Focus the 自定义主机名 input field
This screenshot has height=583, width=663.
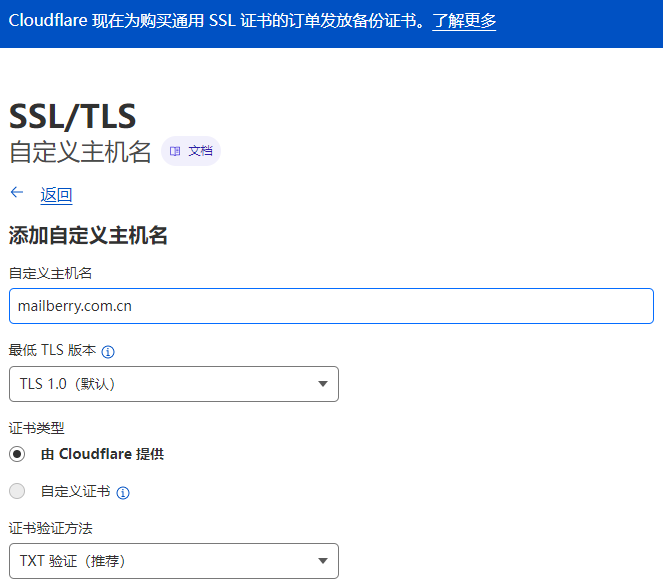[332, 306]
